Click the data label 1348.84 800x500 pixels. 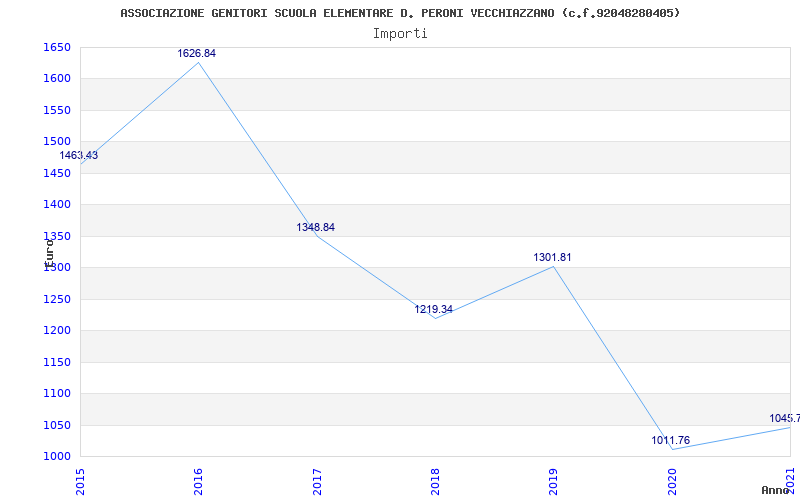tap(315, 227)
